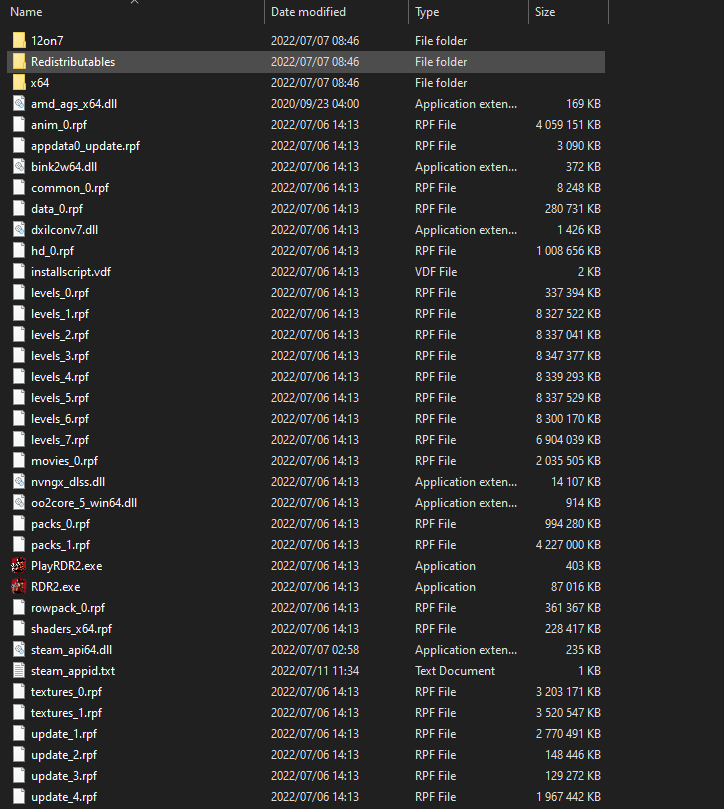Image resolution: width=724 pixels, height=809 pixels.
Task: Click the bink2w64.dll file icon
Action: [x=19, y=167]
